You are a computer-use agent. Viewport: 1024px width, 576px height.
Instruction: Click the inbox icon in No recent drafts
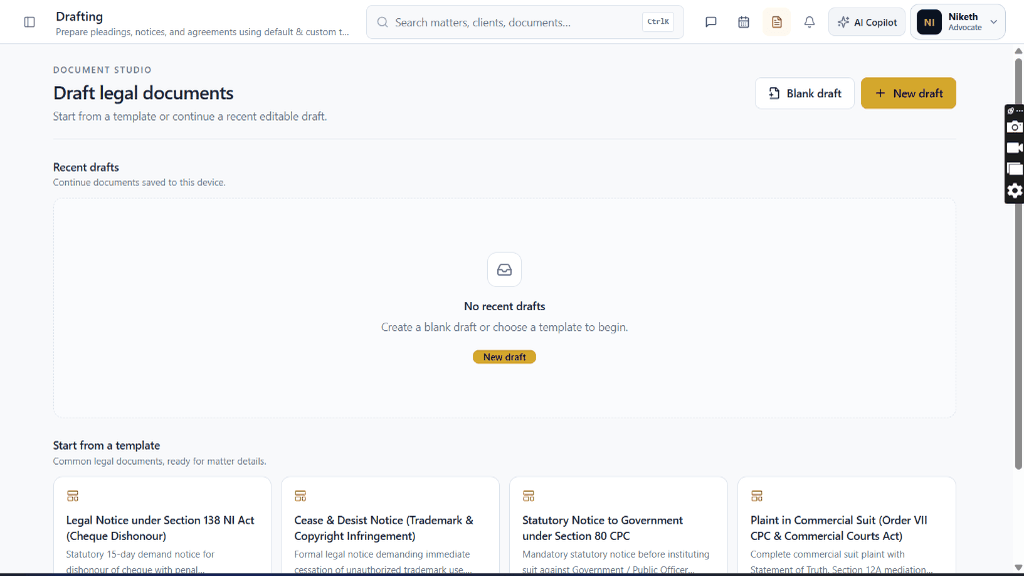(504, 270)
